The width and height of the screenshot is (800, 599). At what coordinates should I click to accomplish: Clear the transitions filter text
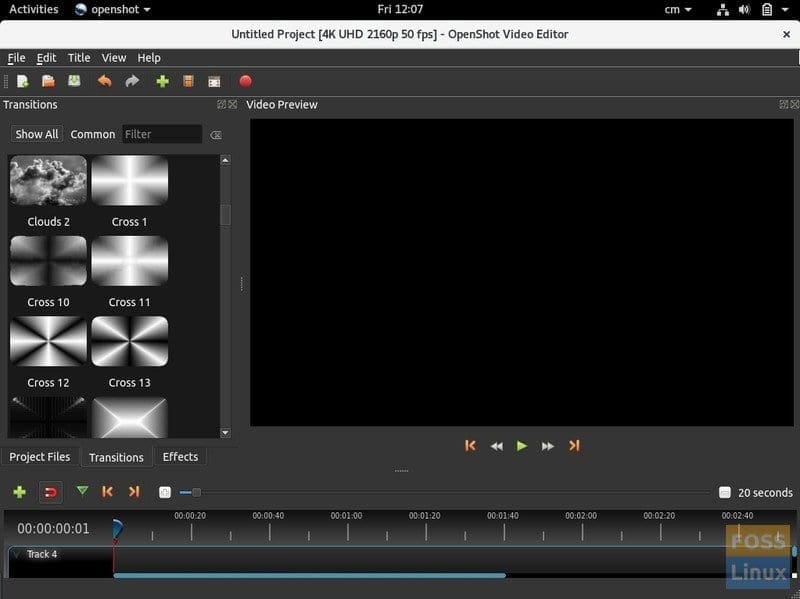tap(216, 135)
